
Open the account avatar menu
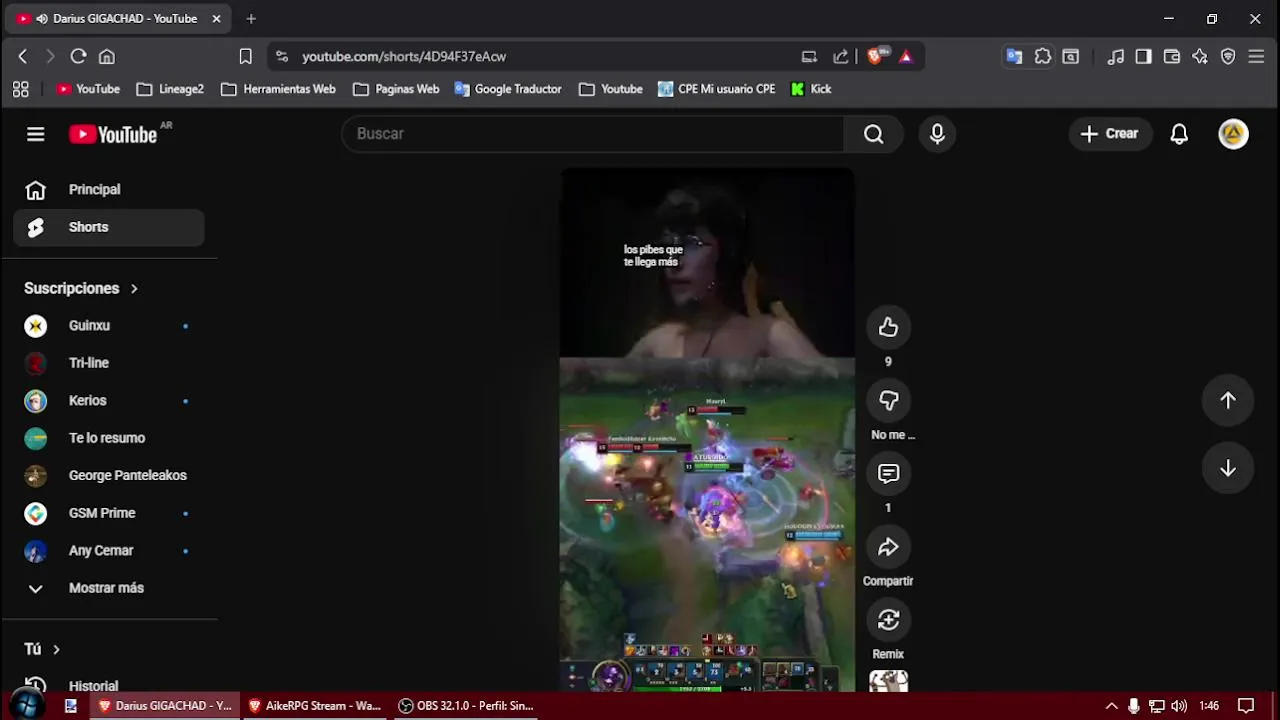point(1233,134)
